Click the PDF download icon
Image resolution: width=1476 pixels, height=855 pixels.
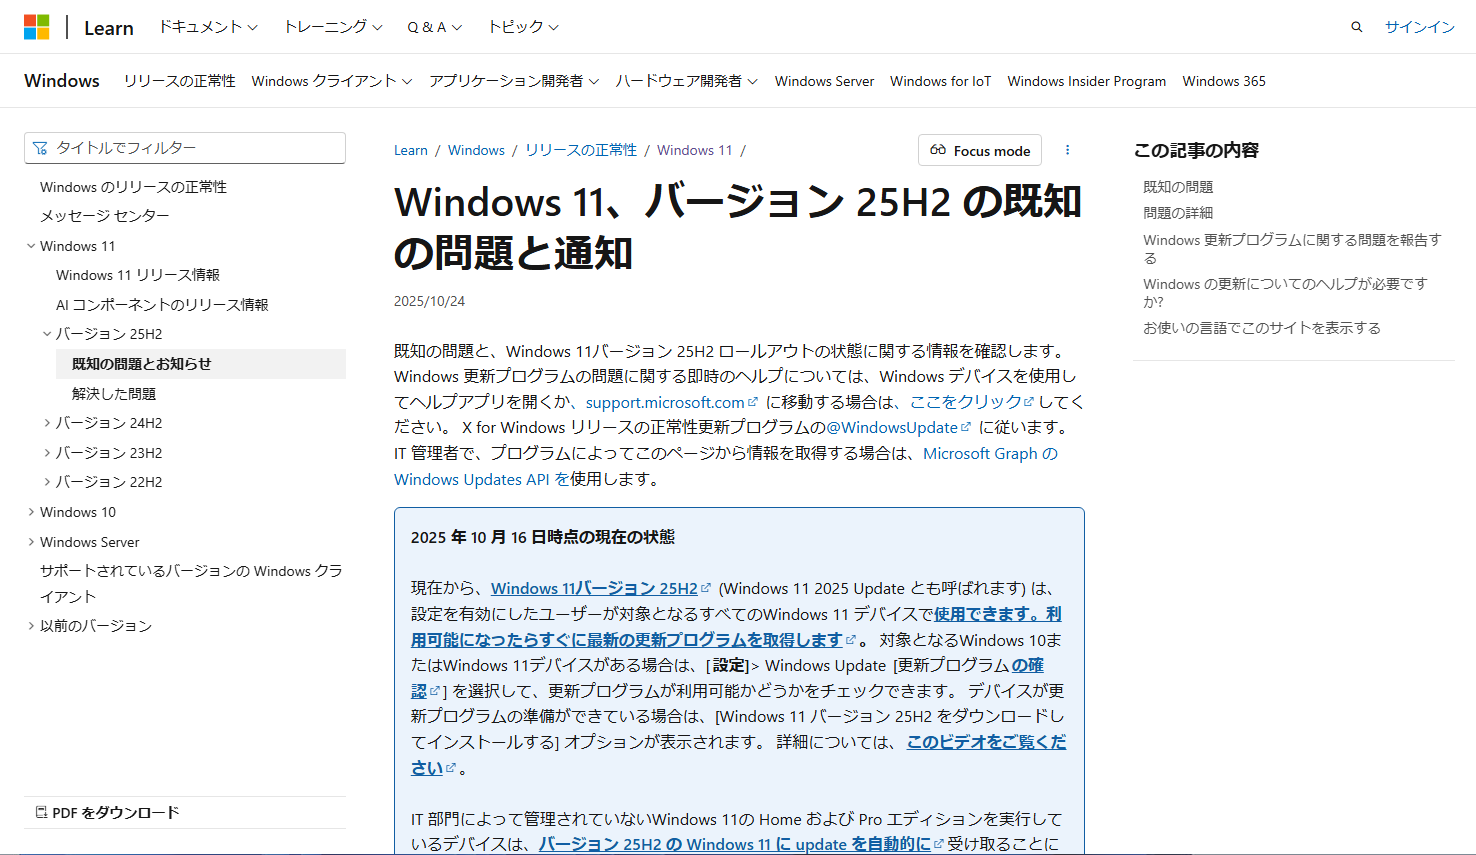(x=41, y=812)
